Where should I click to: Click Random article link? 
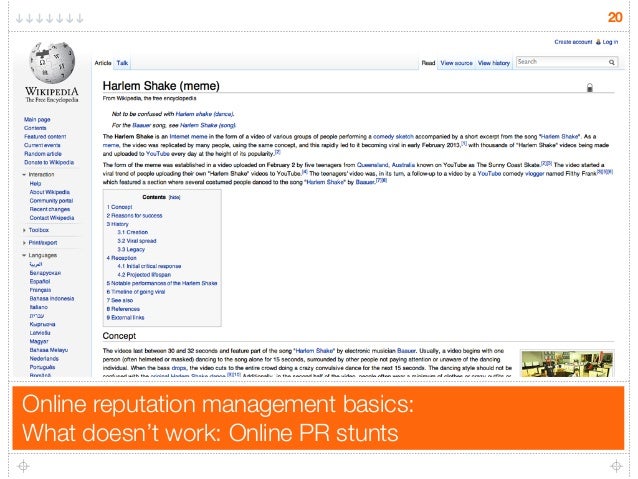[43, 154]
